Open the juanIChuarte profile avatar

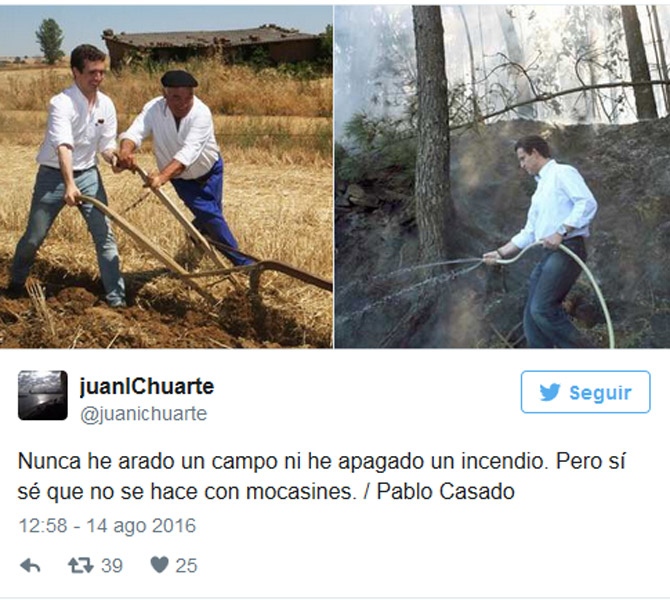[x=43, y=395]
